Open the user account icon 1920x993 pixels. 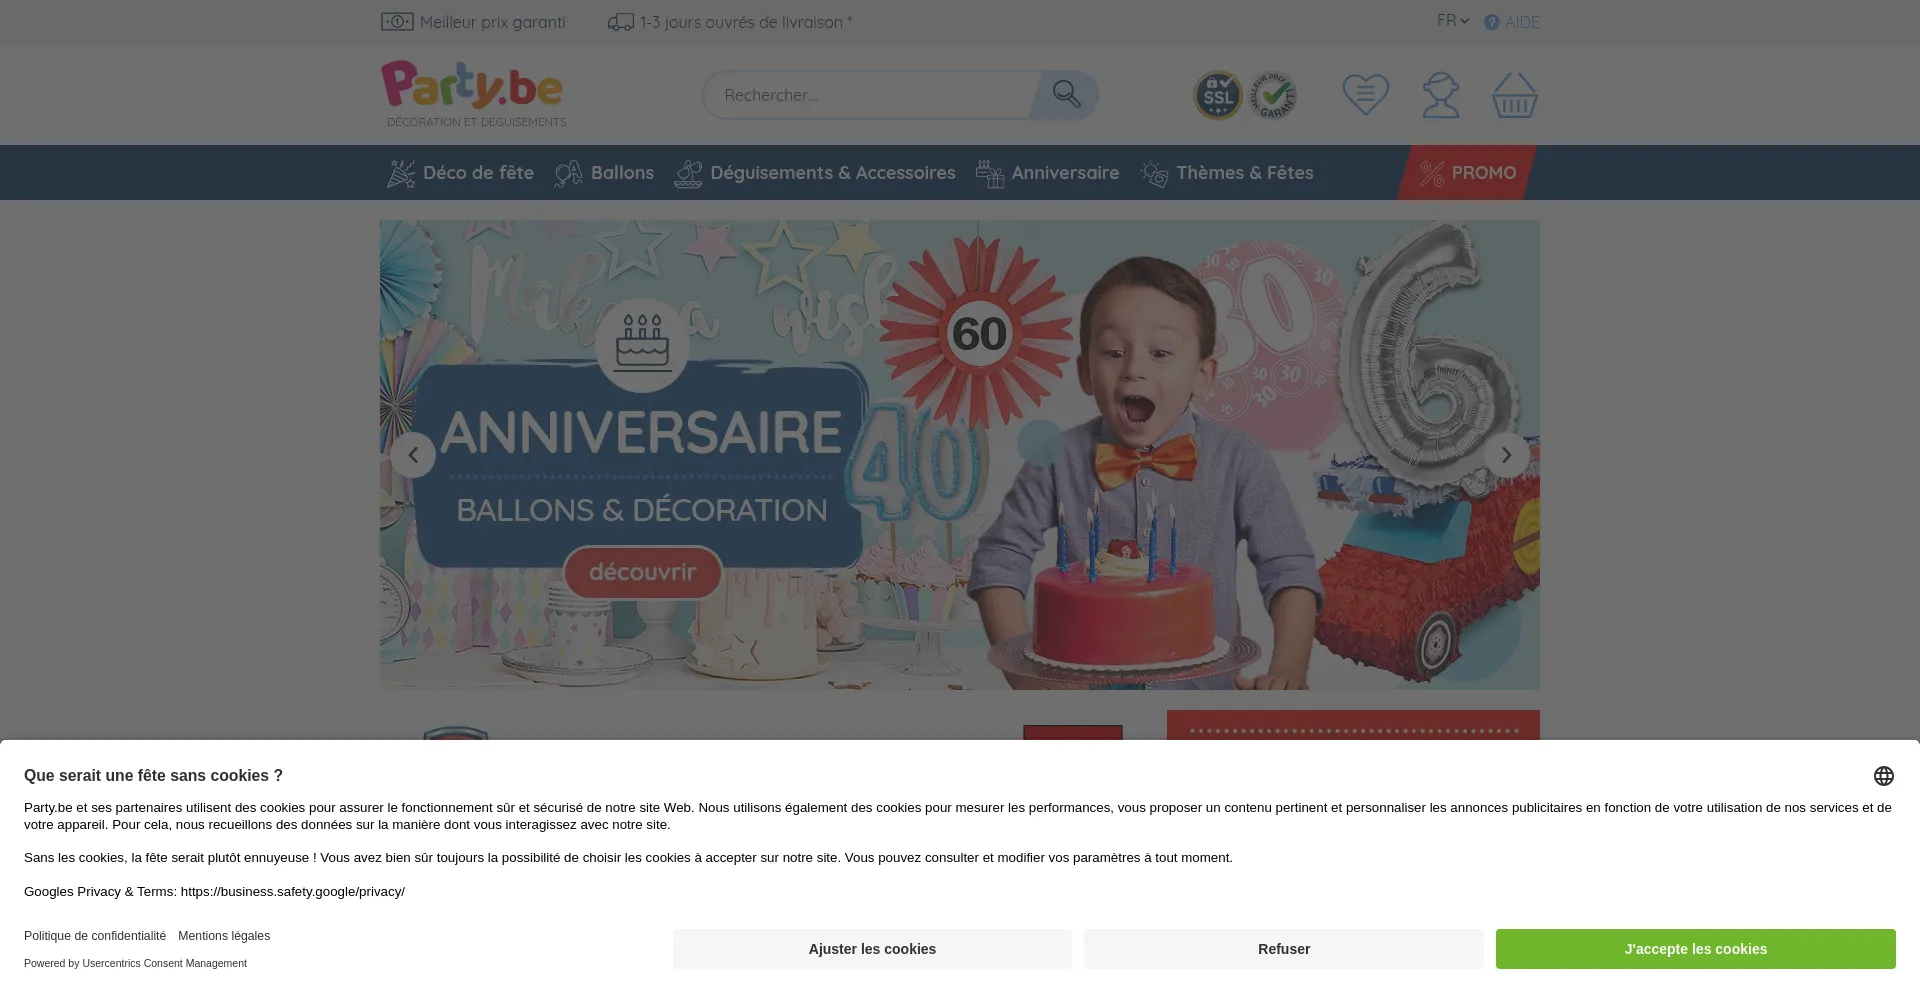click(1440, 96)
